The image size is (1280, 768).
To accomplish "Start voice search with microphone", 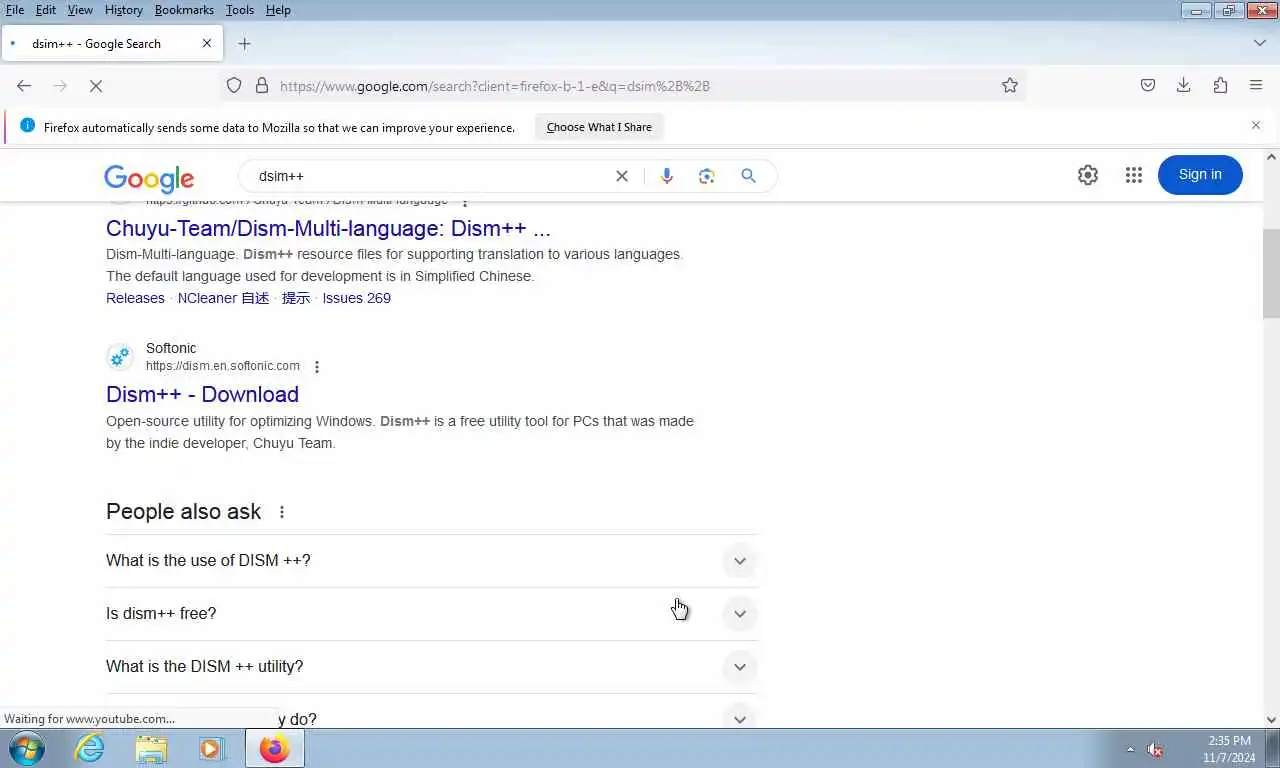I will tap(667, 176).
